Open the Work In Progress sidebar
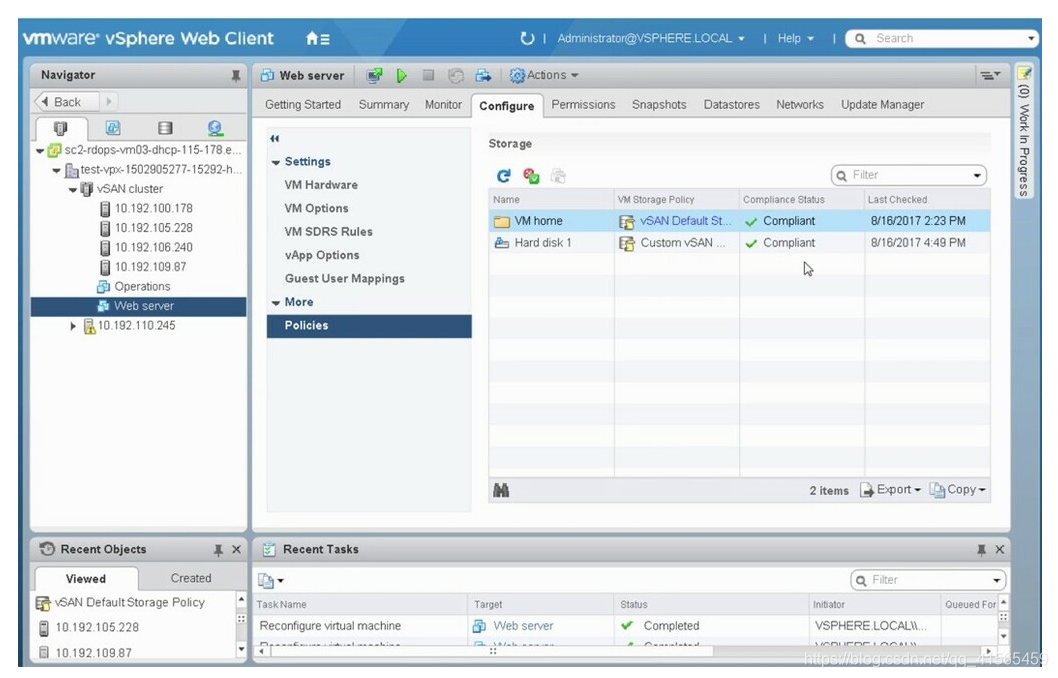The image size is (1058, 678). [1024, 132]
